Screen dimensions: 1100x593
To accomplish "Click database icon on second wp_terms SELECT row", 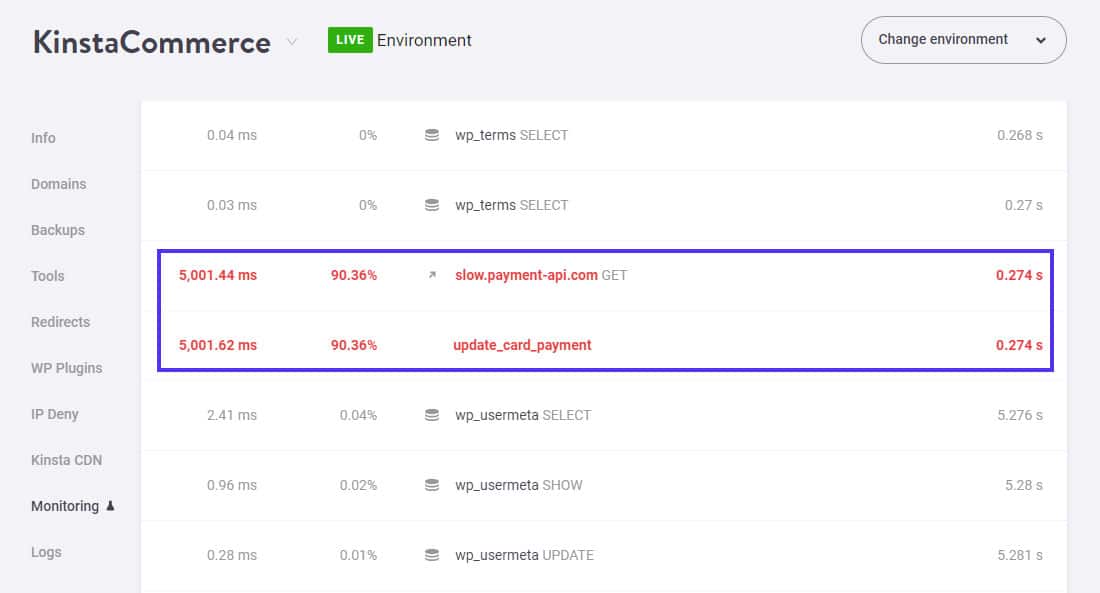I will (x=430, y=204).
